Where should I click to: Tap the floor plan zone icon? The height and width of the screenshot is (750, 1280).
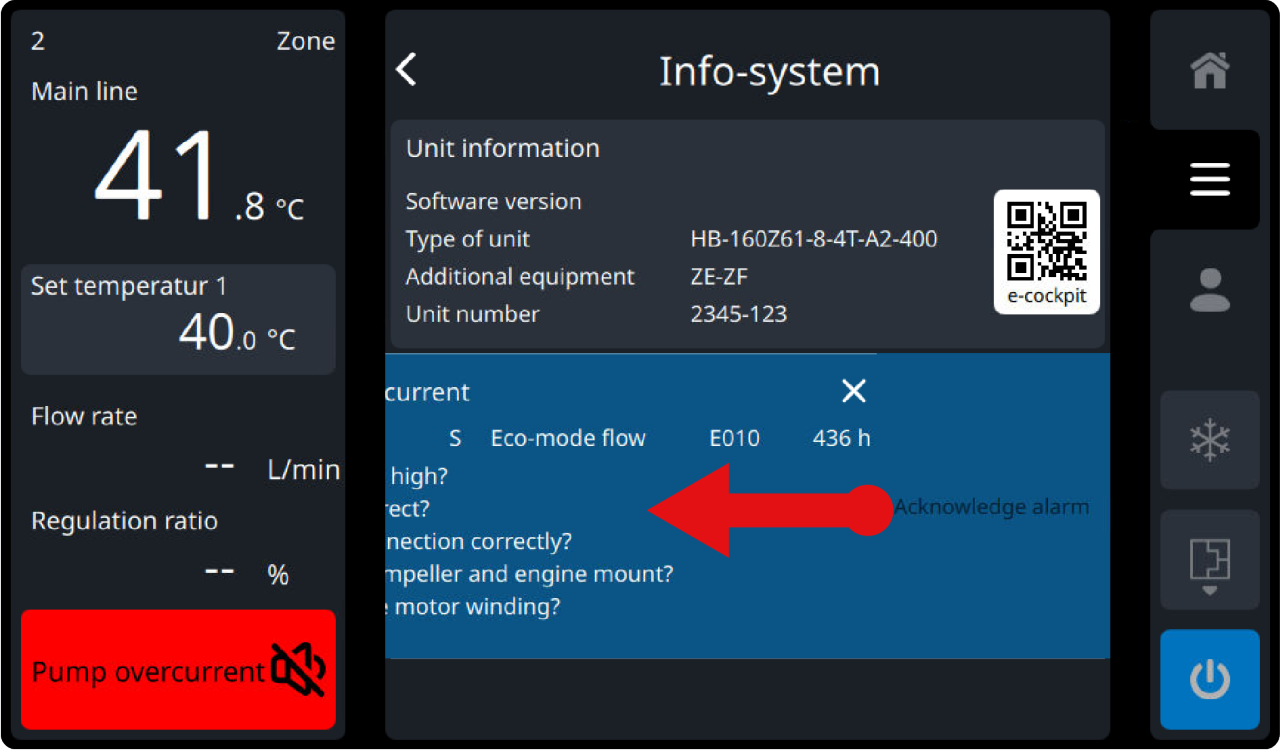[1209, 562]
